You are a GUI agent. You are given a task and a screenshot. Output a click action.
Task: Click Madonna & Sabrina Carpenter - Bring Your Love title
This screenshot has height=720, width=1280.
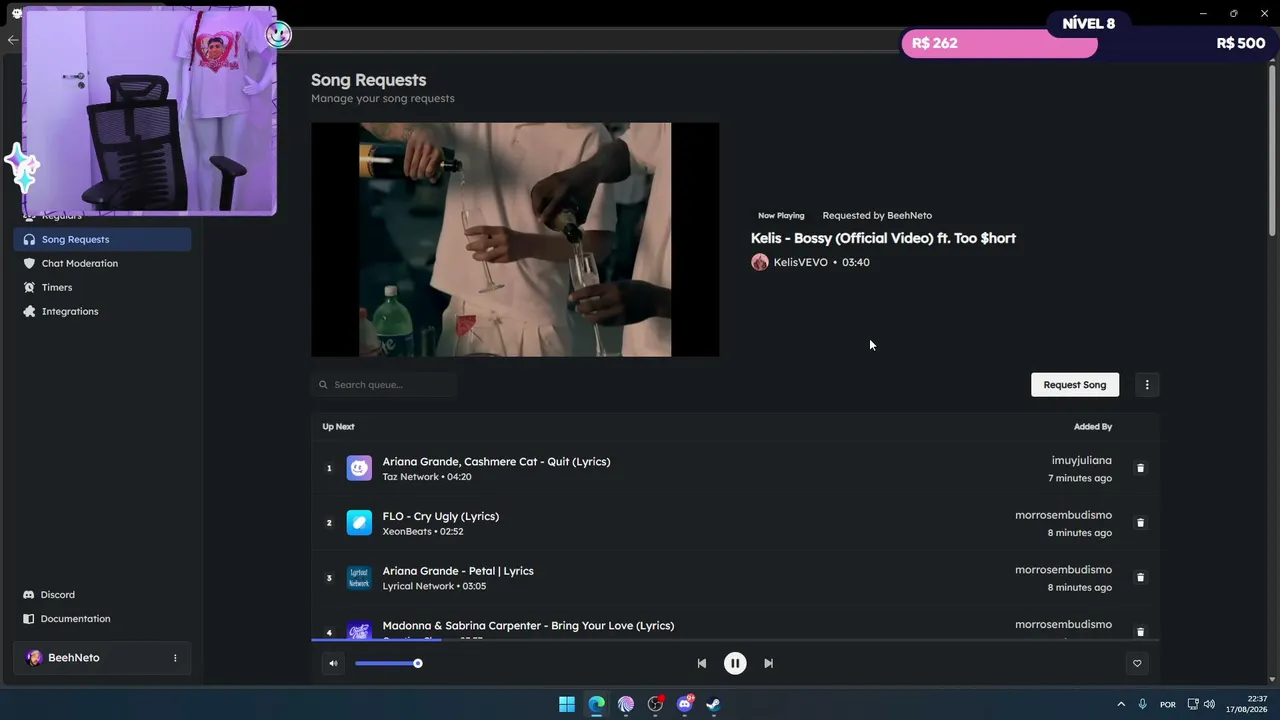(528, 626)
